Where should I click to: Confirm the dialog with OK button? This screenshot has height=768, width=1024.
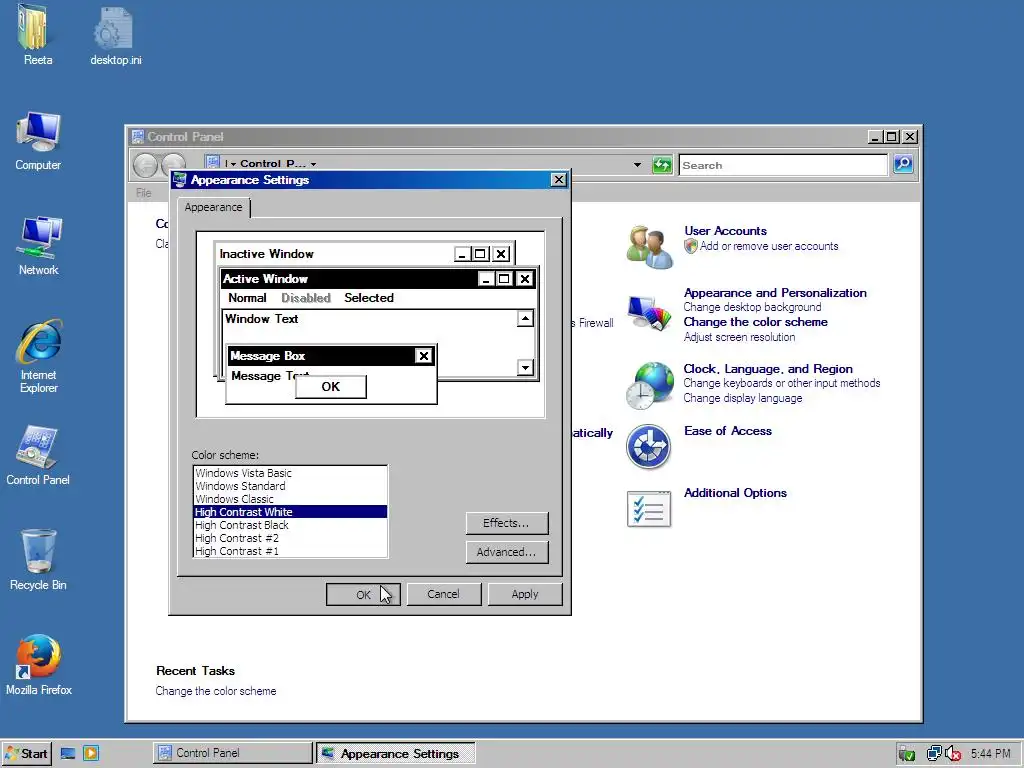(x=363, y=594)
